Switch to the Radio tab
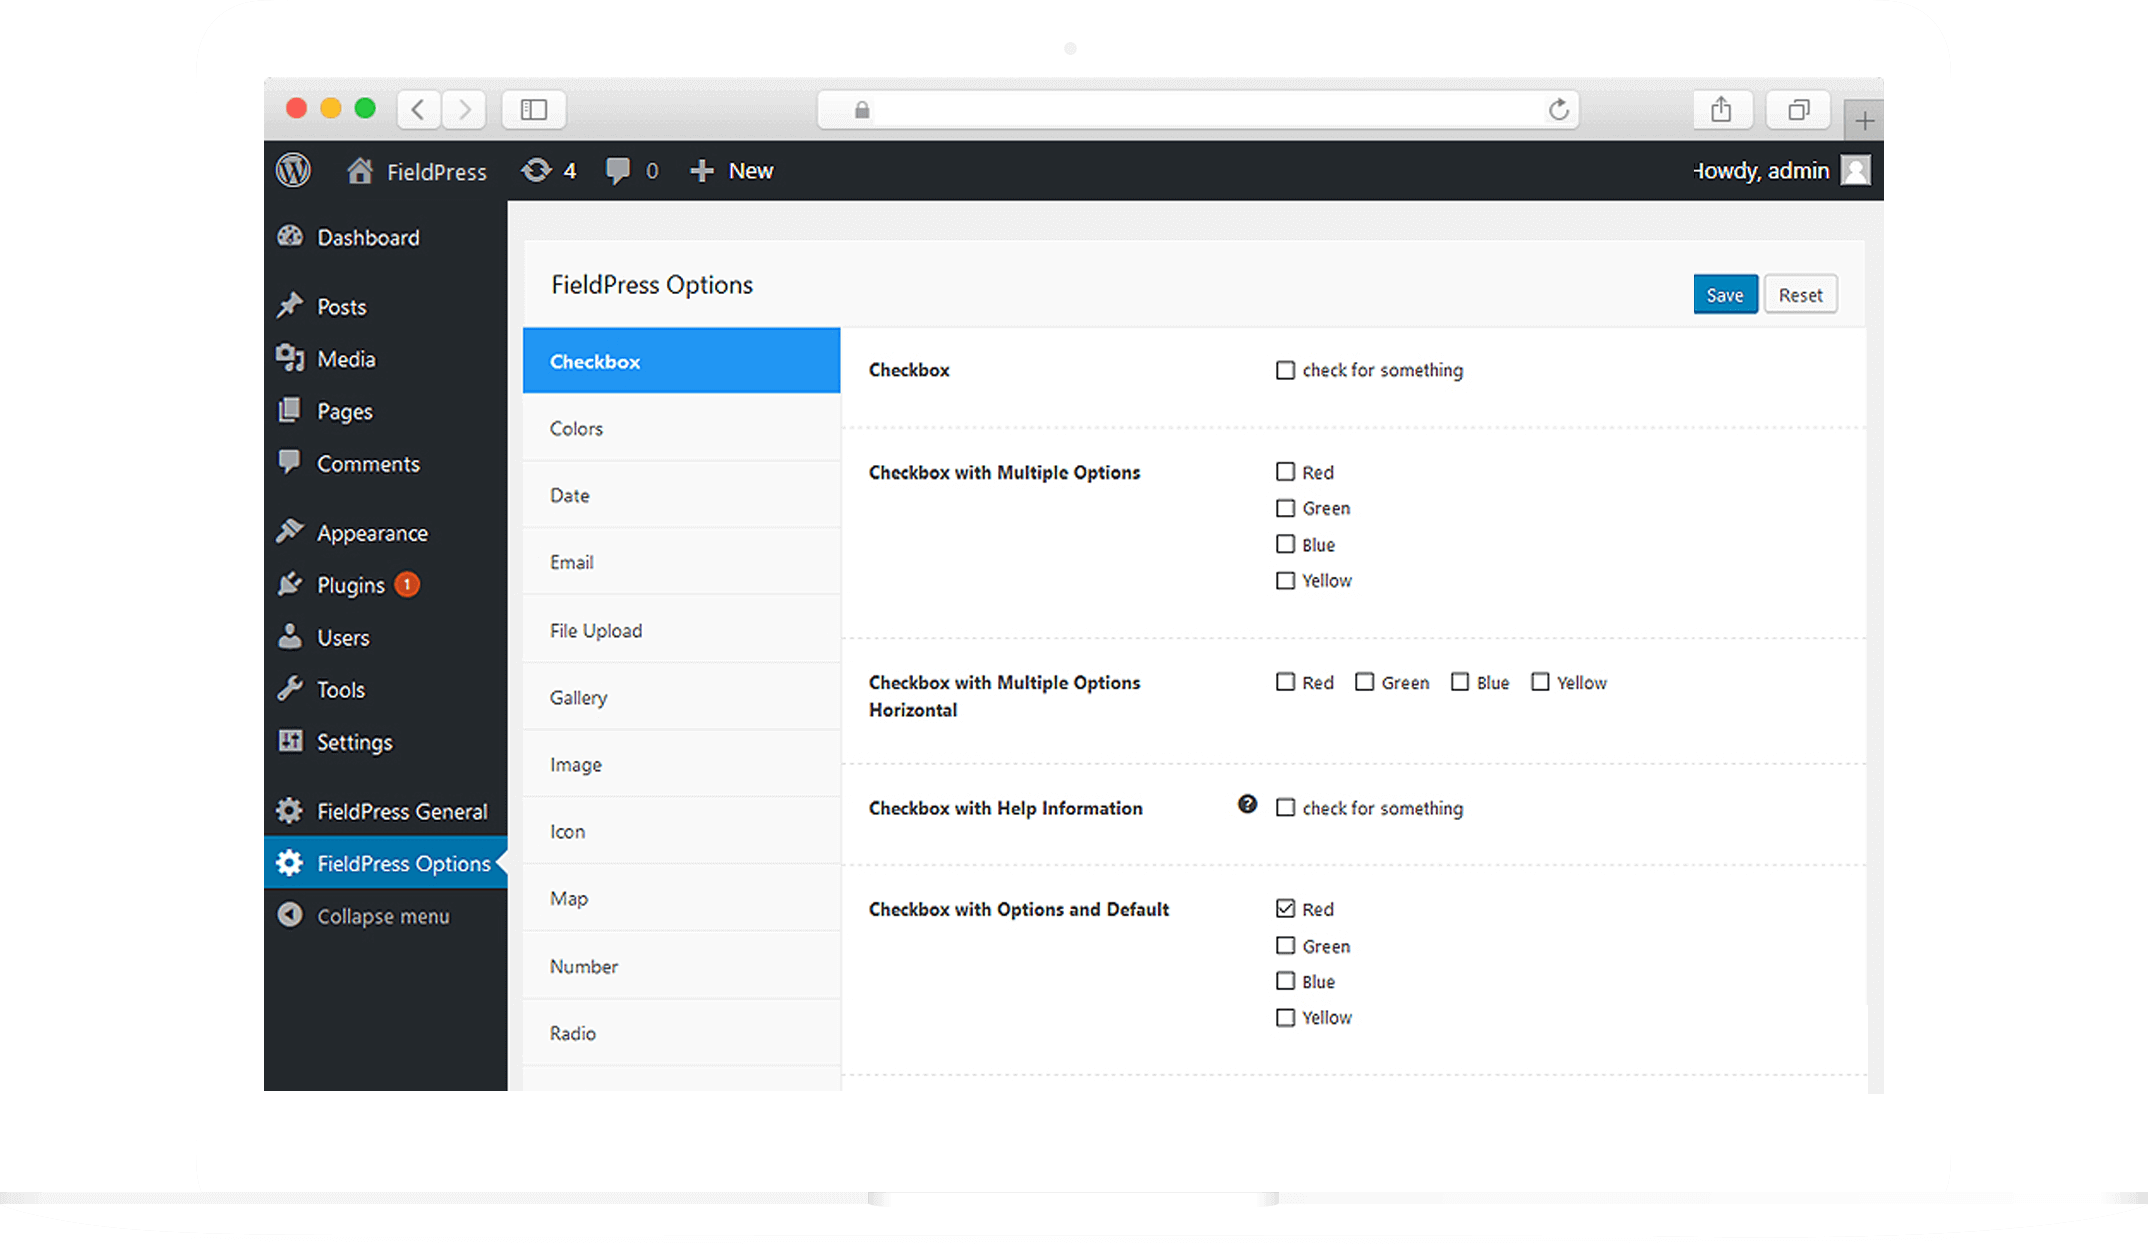Screen dimensions: 2148x1246 [681, 1033]
